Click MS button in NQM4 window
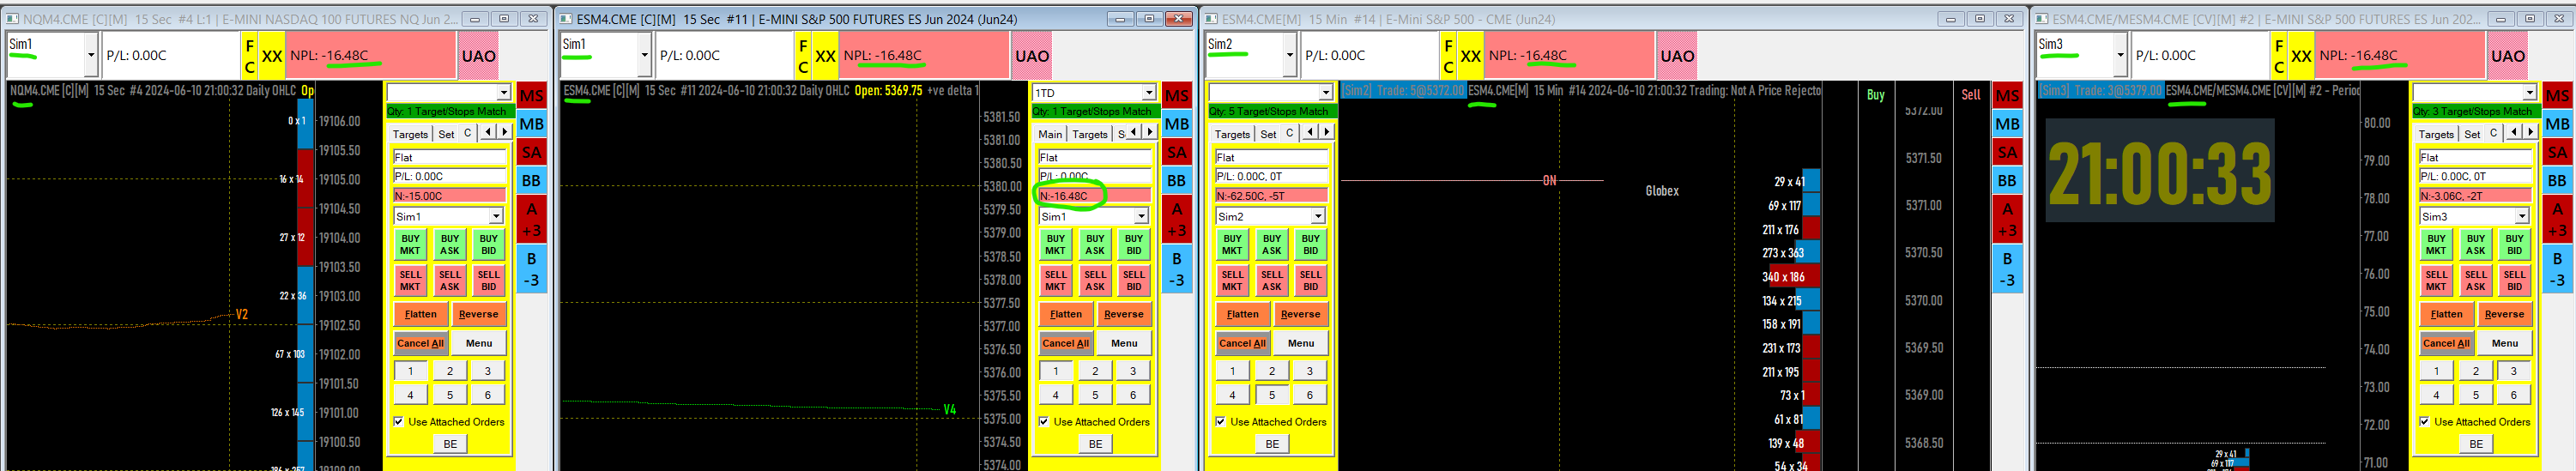The image size is (2576, 471). click(531, 96)
